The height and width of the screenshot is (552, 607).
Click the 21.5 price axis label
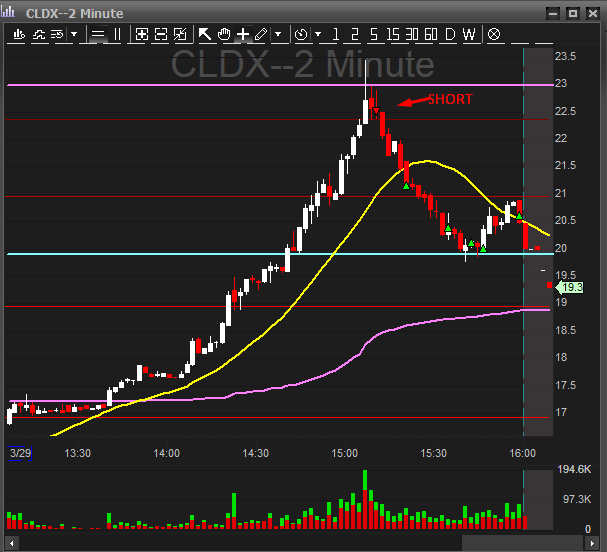pos(566,165)
